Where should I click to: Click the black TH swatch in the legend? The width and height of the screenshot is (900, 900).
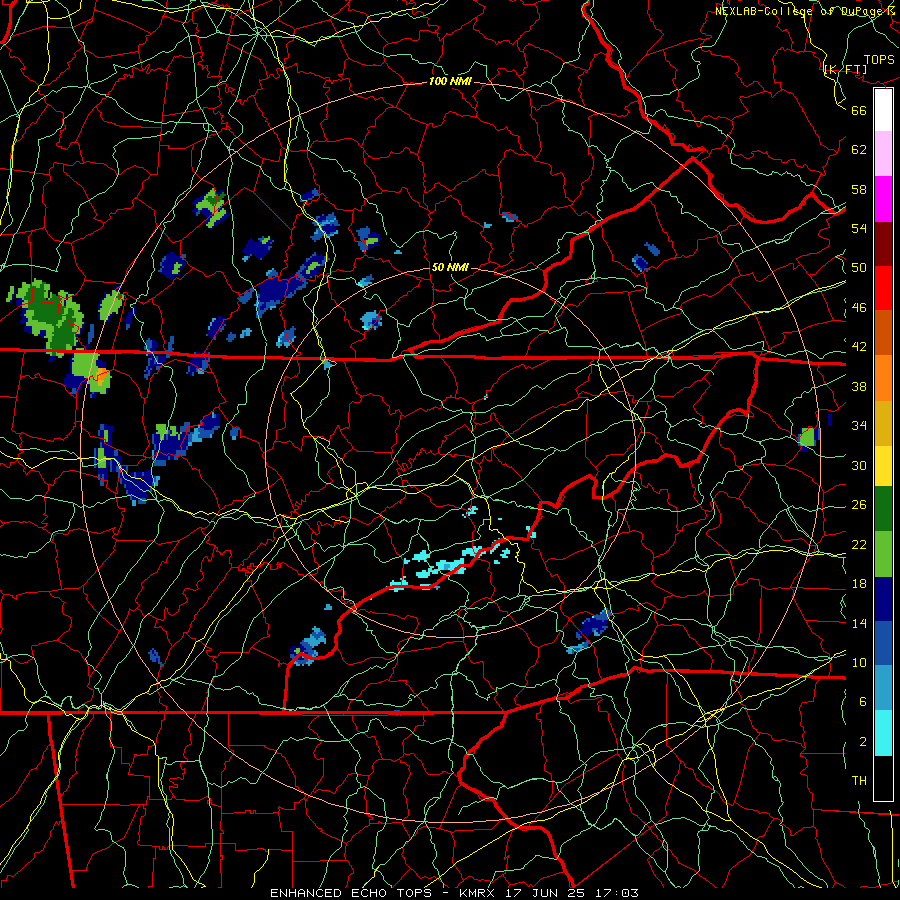point(883,778)
